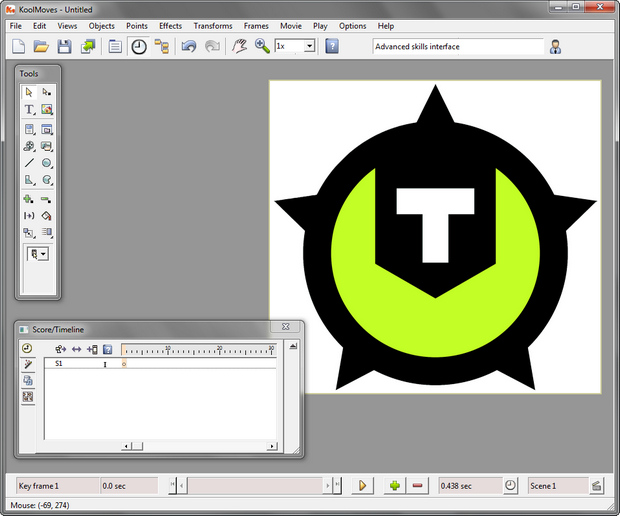The image size is (620, 516).
Task: Select the S1 row in Score/Timeline
Action: click(160, 363)
